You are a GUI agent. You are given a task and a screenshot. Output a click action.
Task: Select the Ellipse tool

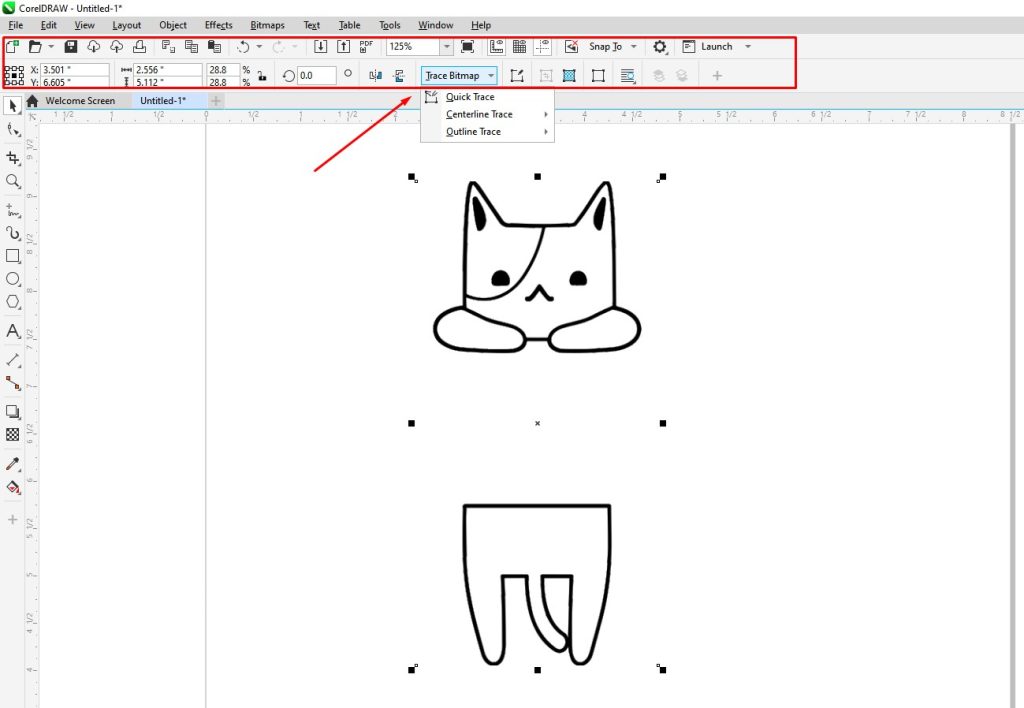tap(12, 279)
